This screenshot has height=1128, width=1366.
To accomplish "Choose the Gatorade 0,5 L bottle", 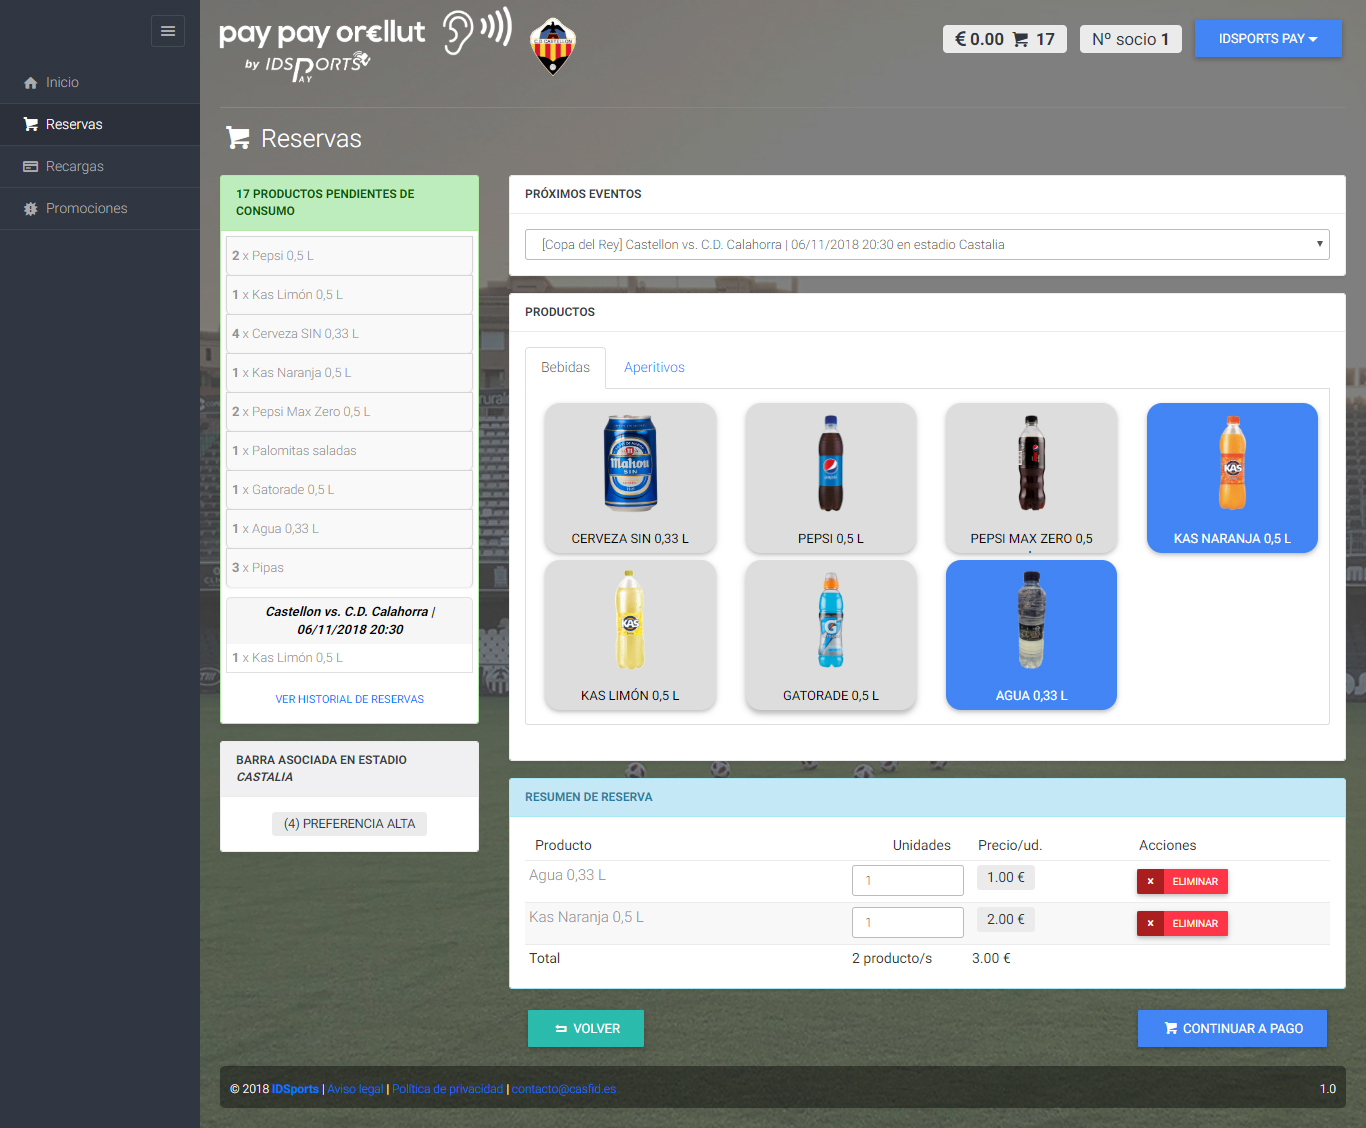I will click(x=830, y=634).
